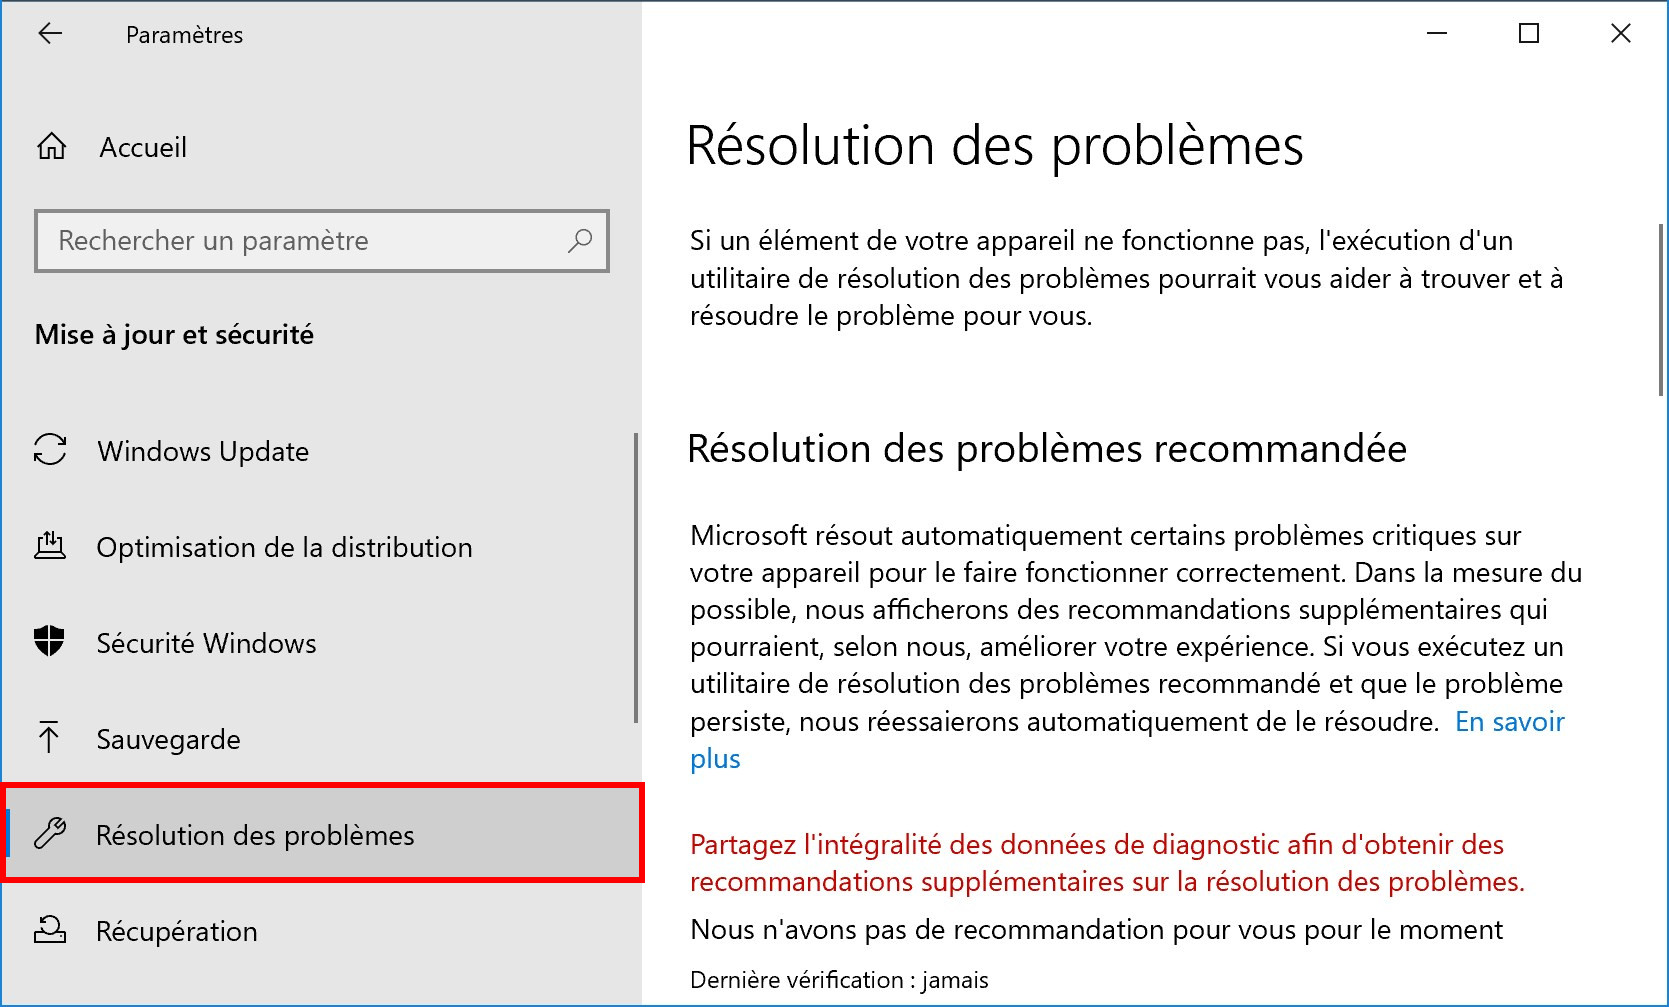Screen dimensions: 1669x1007
Task: Click the Sécurité Windows shield icon
Action: click(x=49, y=641)
